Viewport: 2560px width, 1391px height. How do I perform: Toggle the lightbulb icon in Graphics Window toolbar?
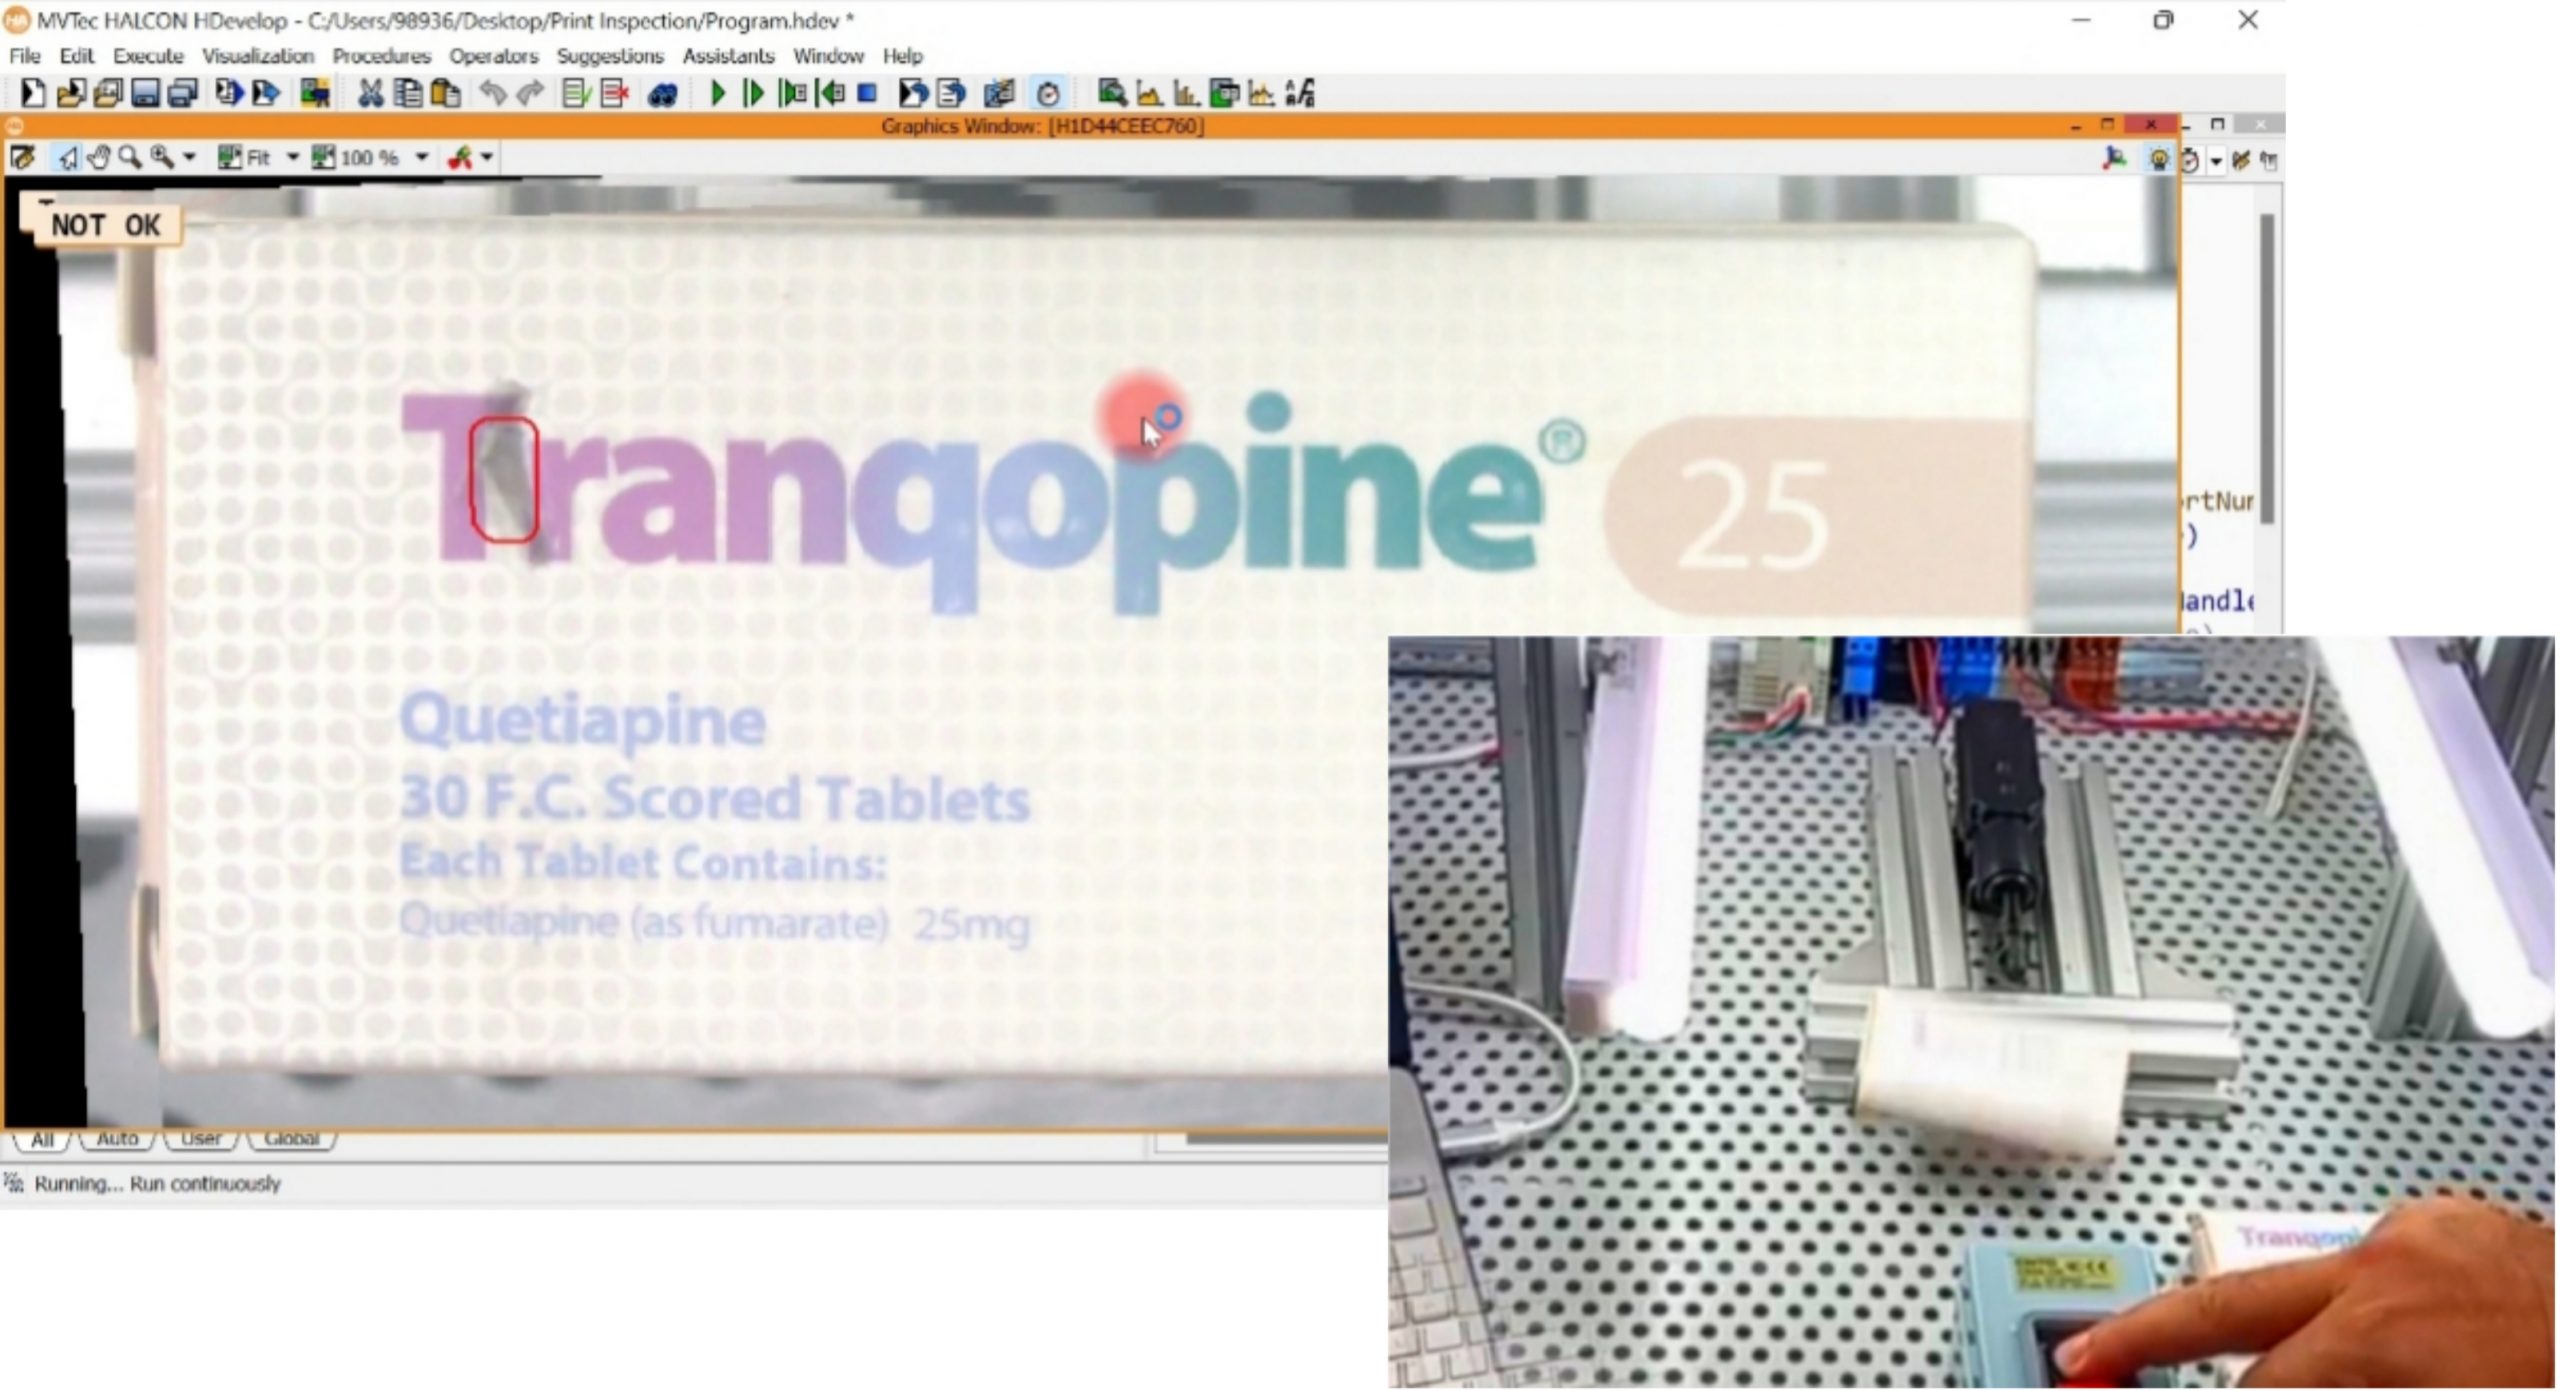coord(2159,159)
